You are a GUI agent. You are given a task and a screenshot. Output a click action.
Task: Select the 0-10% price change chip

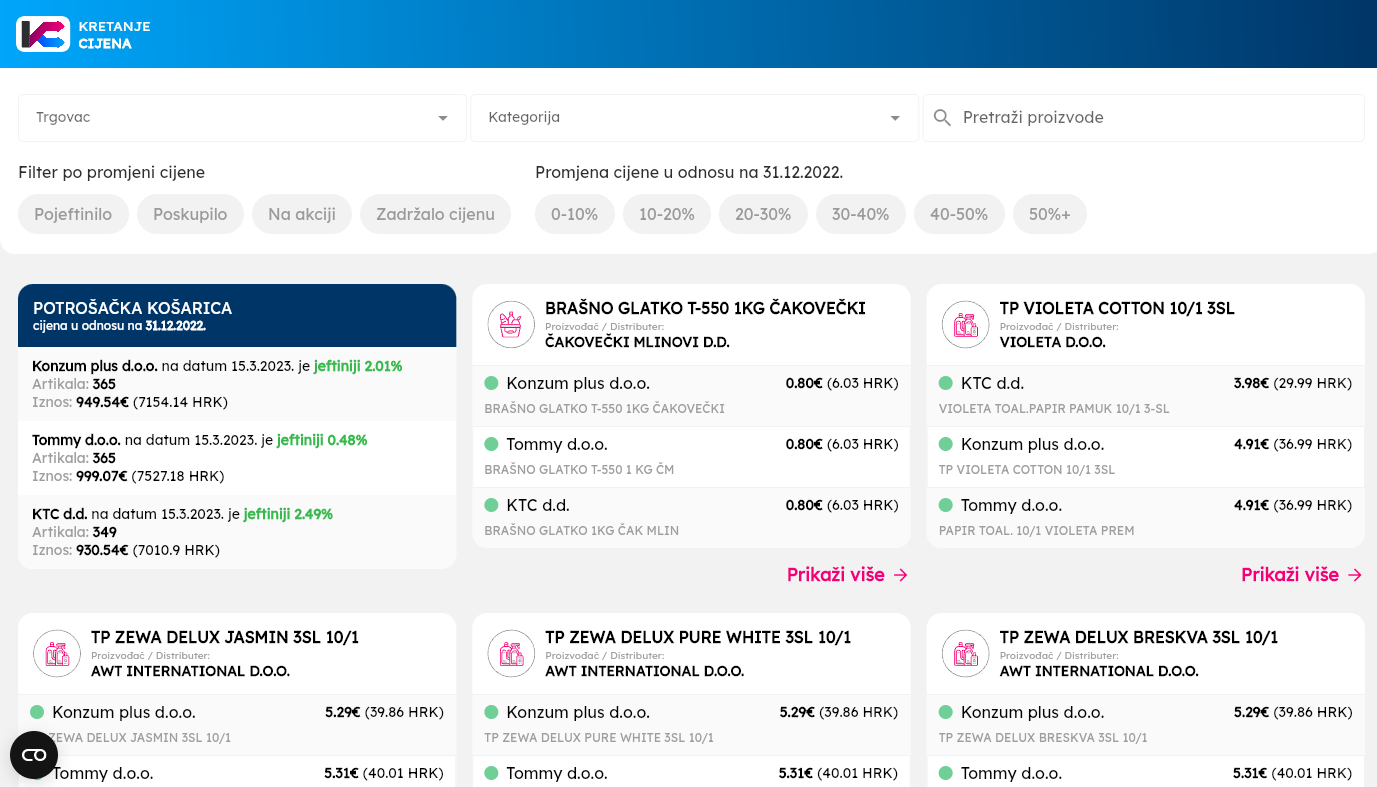click(x=575, y=214)
